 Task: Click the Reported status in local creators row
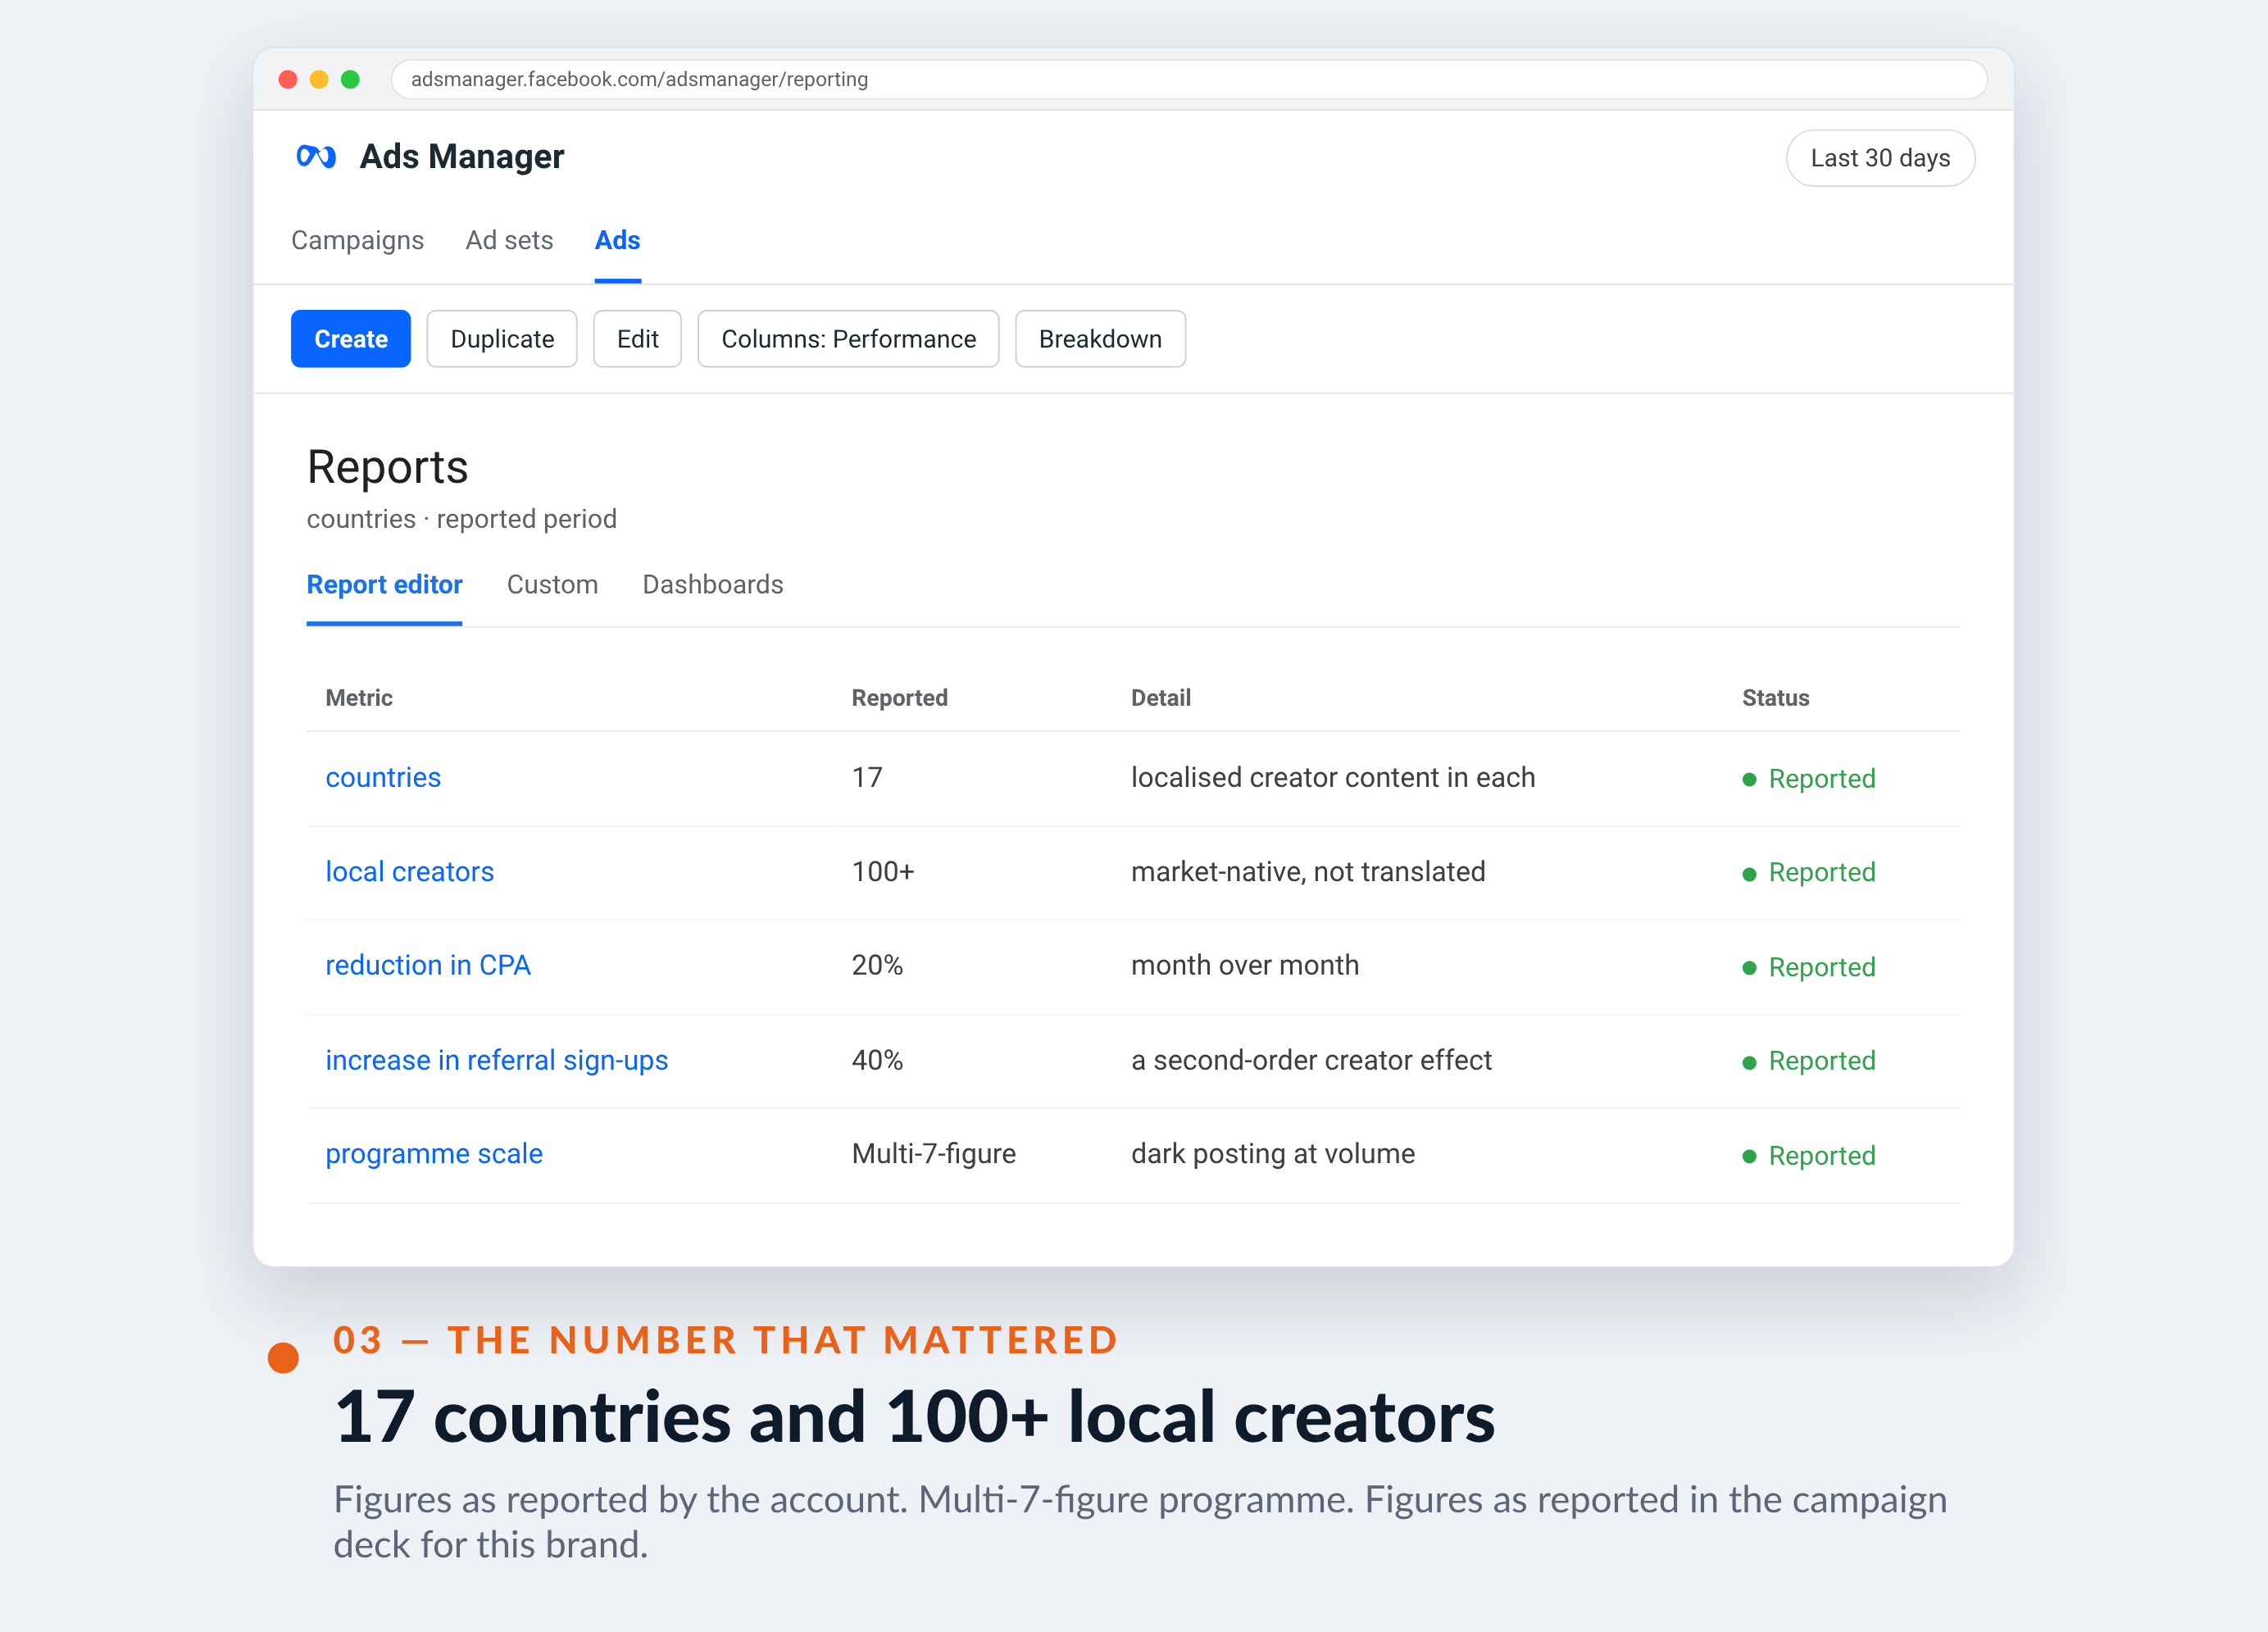click(x=1808, y=873)
